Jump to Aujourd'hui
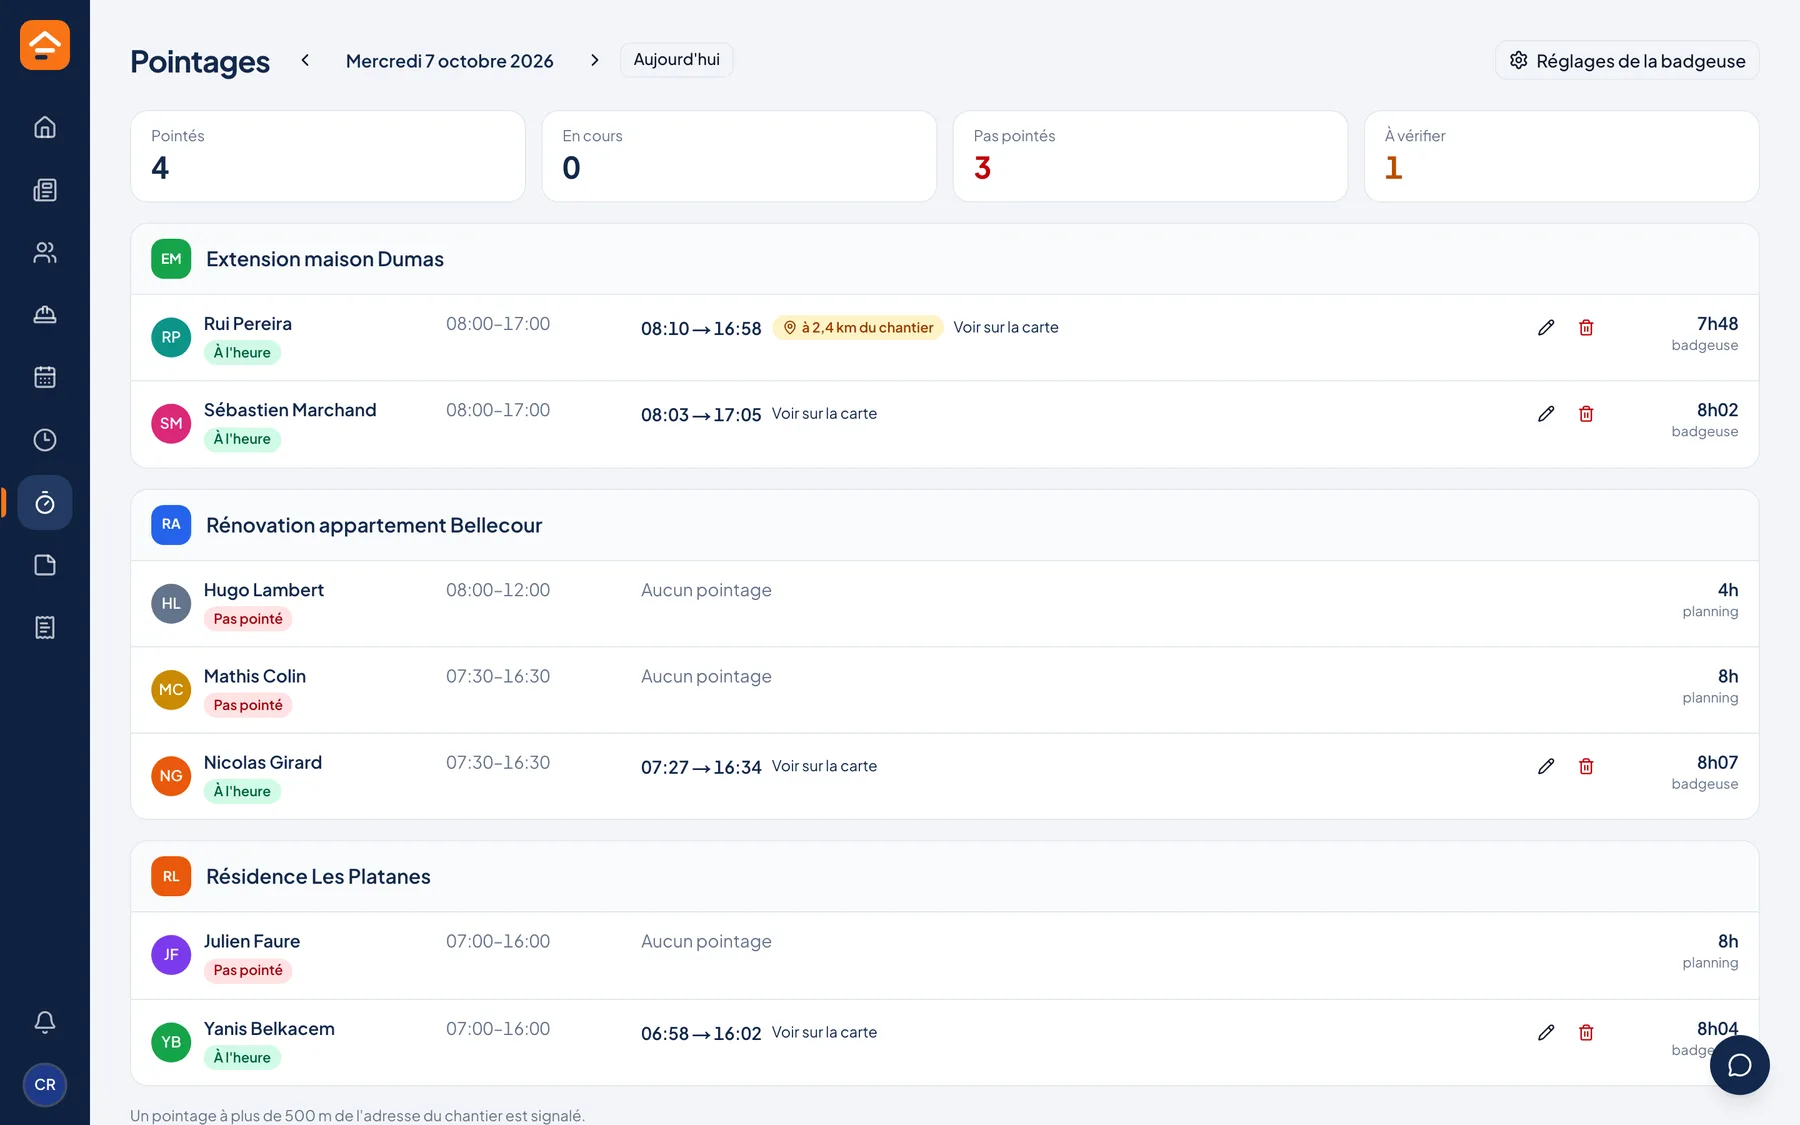 [x=677, y=60]
